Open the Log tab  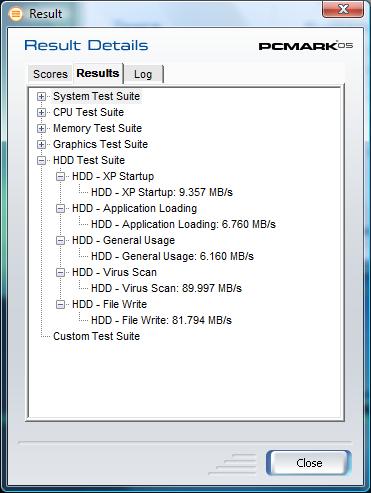pos(143,74)
